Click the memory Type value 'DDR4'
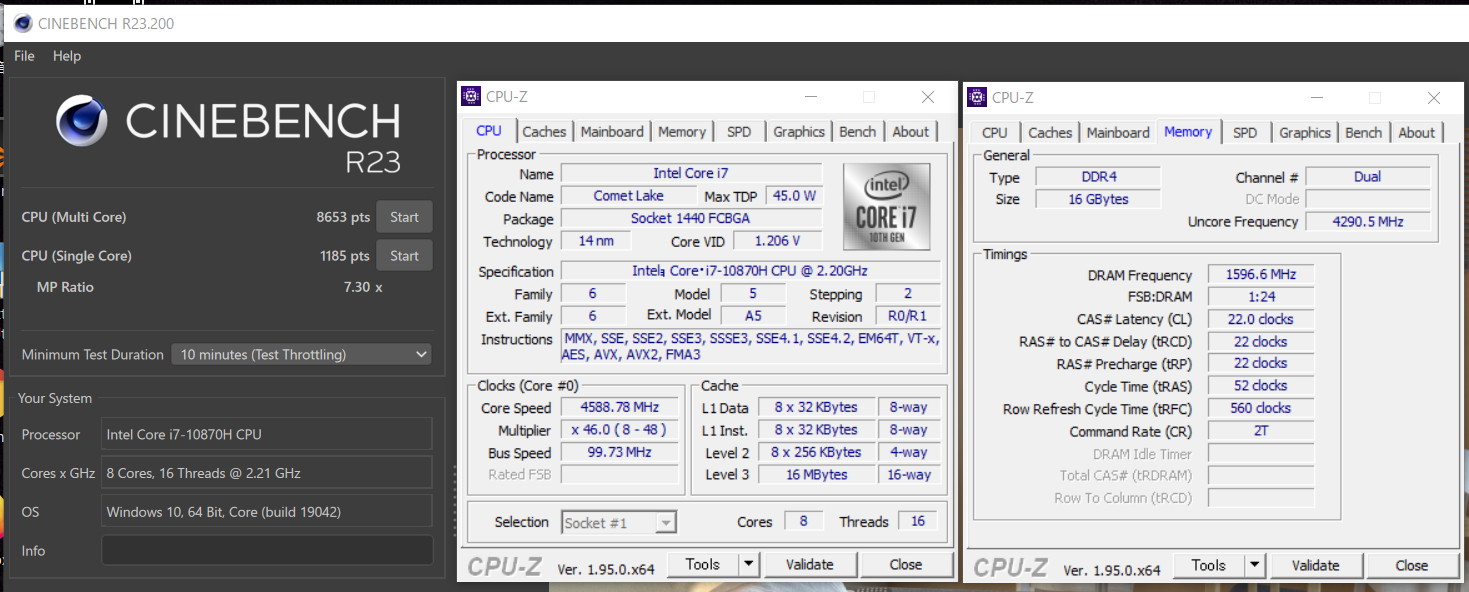The width and height of the screenshot is (1469, 592). click(x=1098, y=177)
